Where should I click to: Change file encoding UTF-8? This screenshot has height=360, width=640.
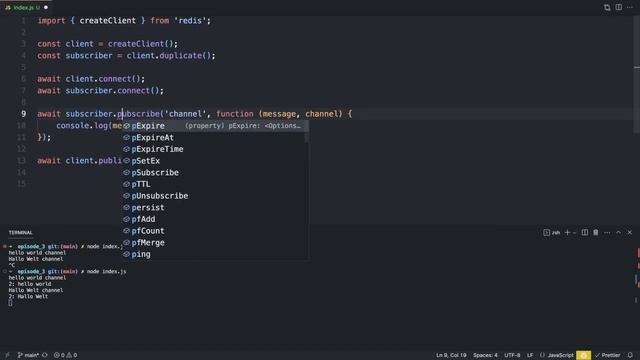pyautogui.click(x=512, y=355)
